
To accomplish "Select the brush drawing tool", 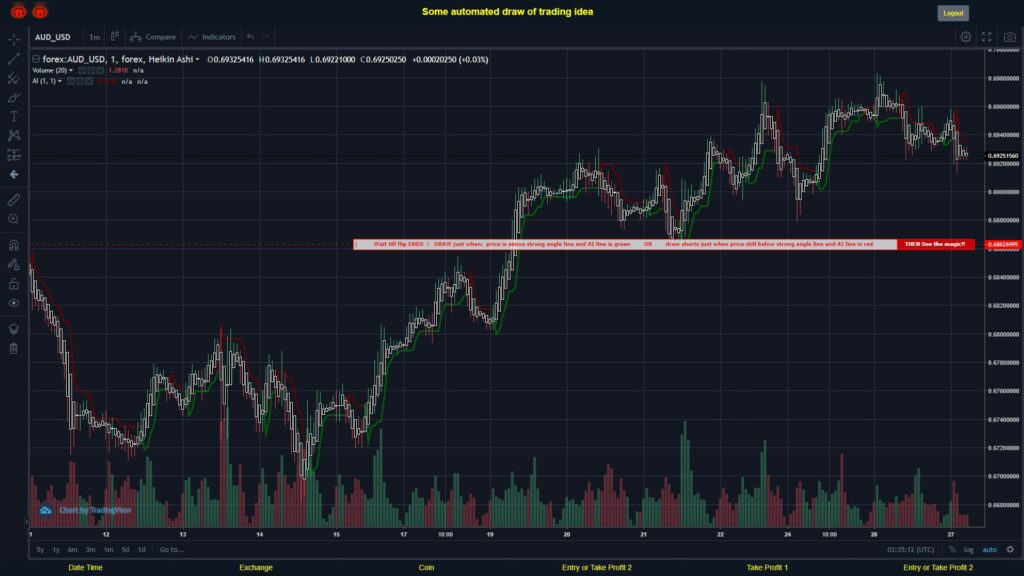I will coord(14,97).
